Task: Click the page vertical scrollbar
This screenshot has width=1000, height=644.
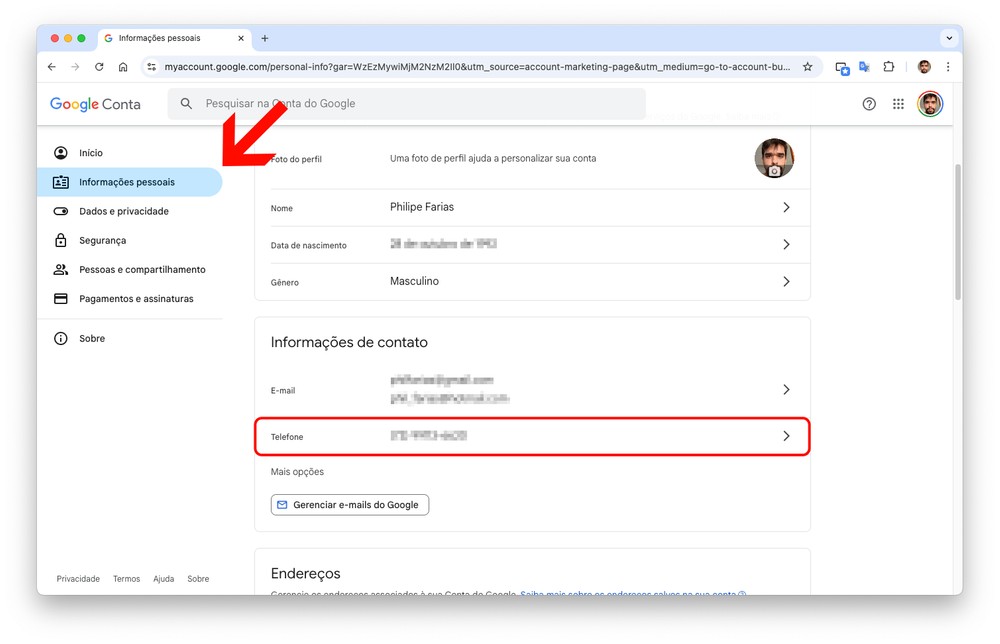Action: 957,232
